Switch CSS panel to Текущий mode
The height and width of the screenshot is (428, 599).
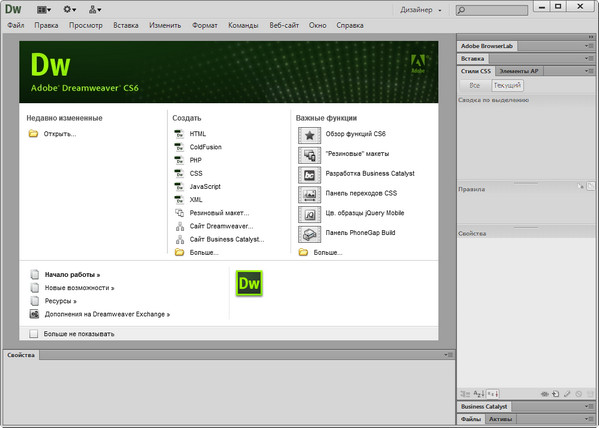coord(507,86)
